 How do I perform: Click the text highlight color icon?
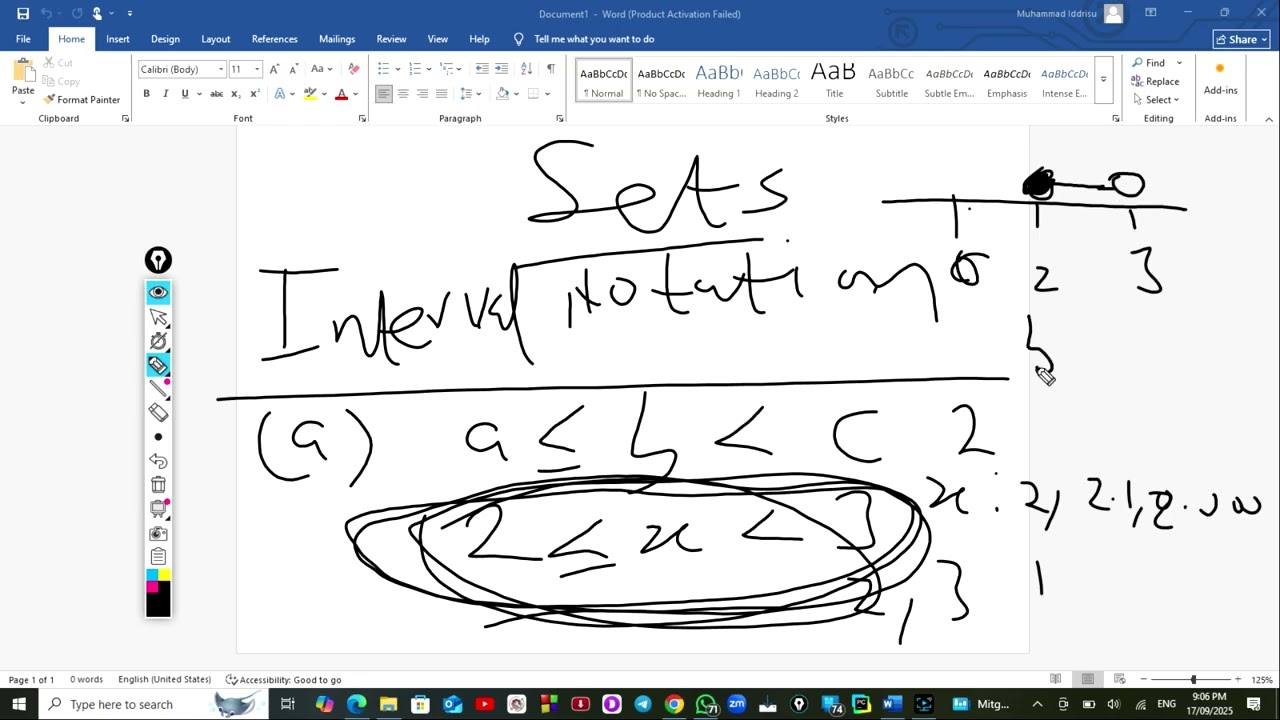(x=310, y=94)
